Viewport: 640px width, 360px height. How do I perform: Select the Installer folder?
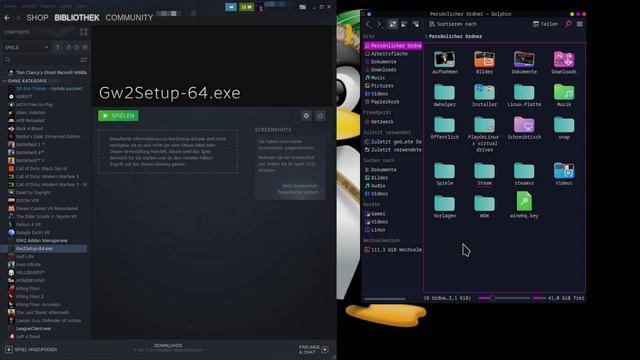(484, 96)
